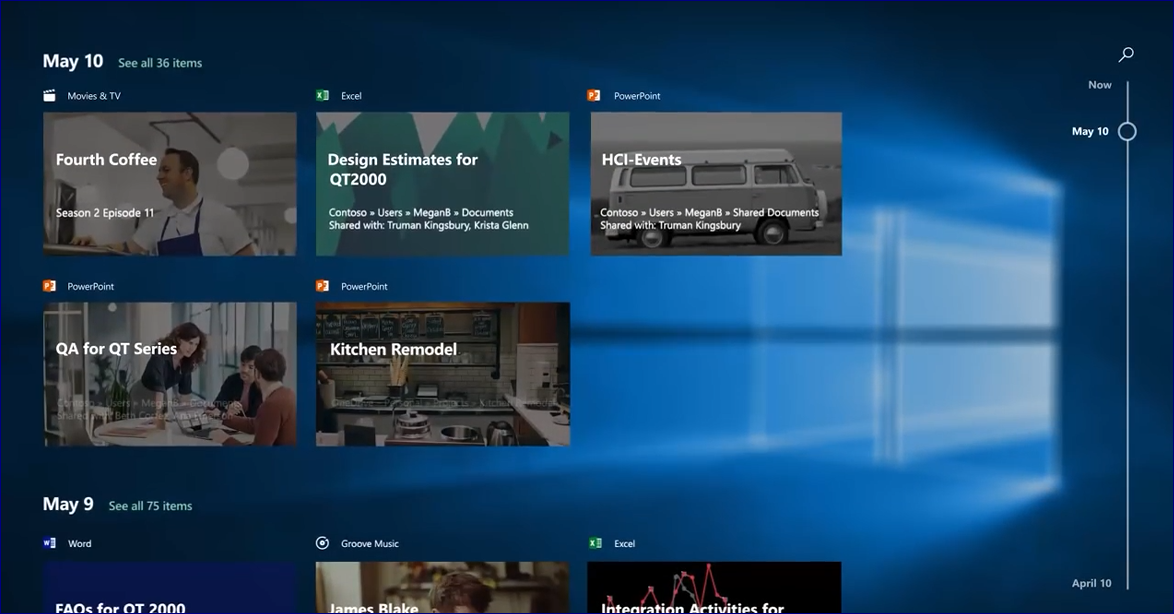Click the Groove Music icon above James Blake

[x=321, y=542]
